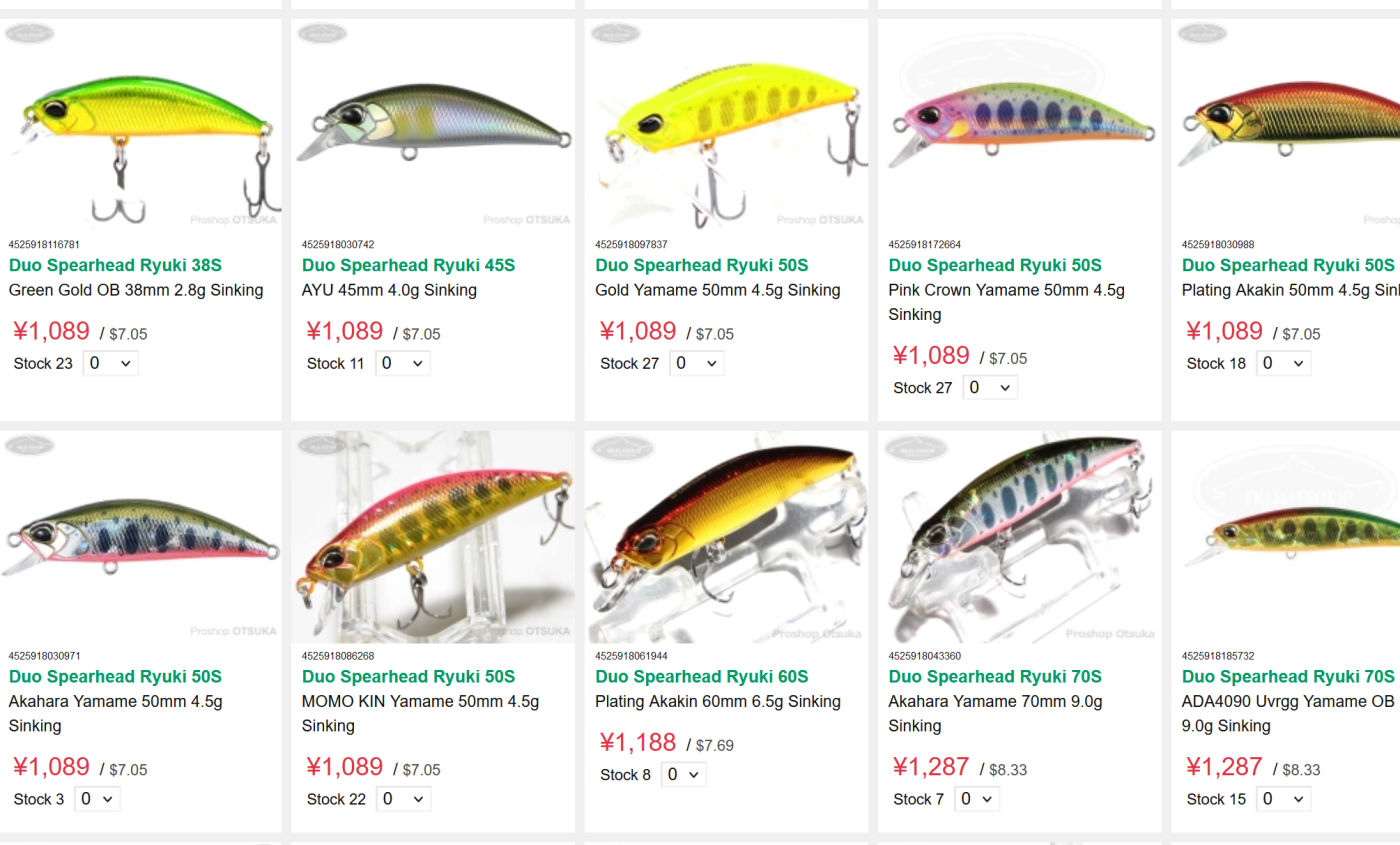View the Akahara Yamame 50mm lure photo
This screenshot has width=1400, height=845.
(x=141, y=537)
